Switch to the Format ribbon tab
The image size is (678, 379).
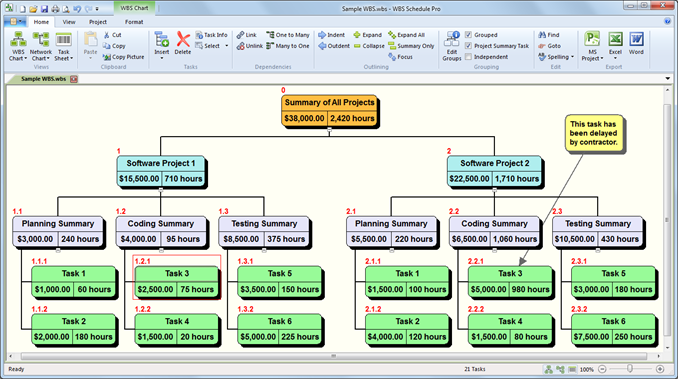pos(134,22)
